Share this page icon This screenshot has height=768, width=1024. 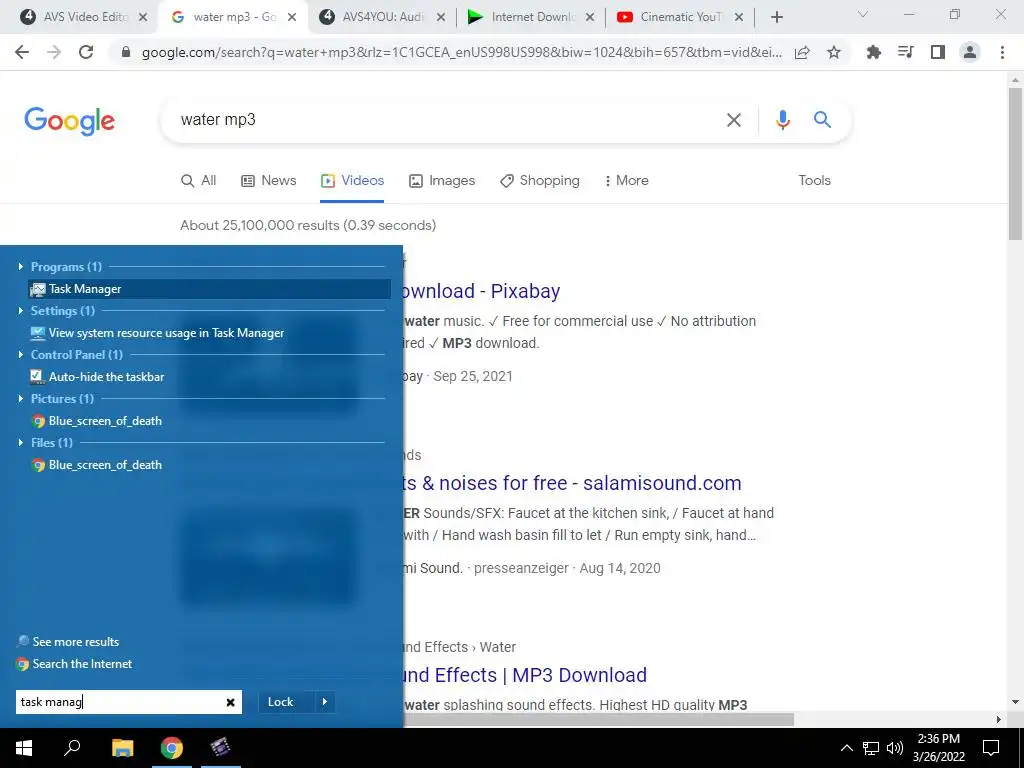click(x=802, y=52)
